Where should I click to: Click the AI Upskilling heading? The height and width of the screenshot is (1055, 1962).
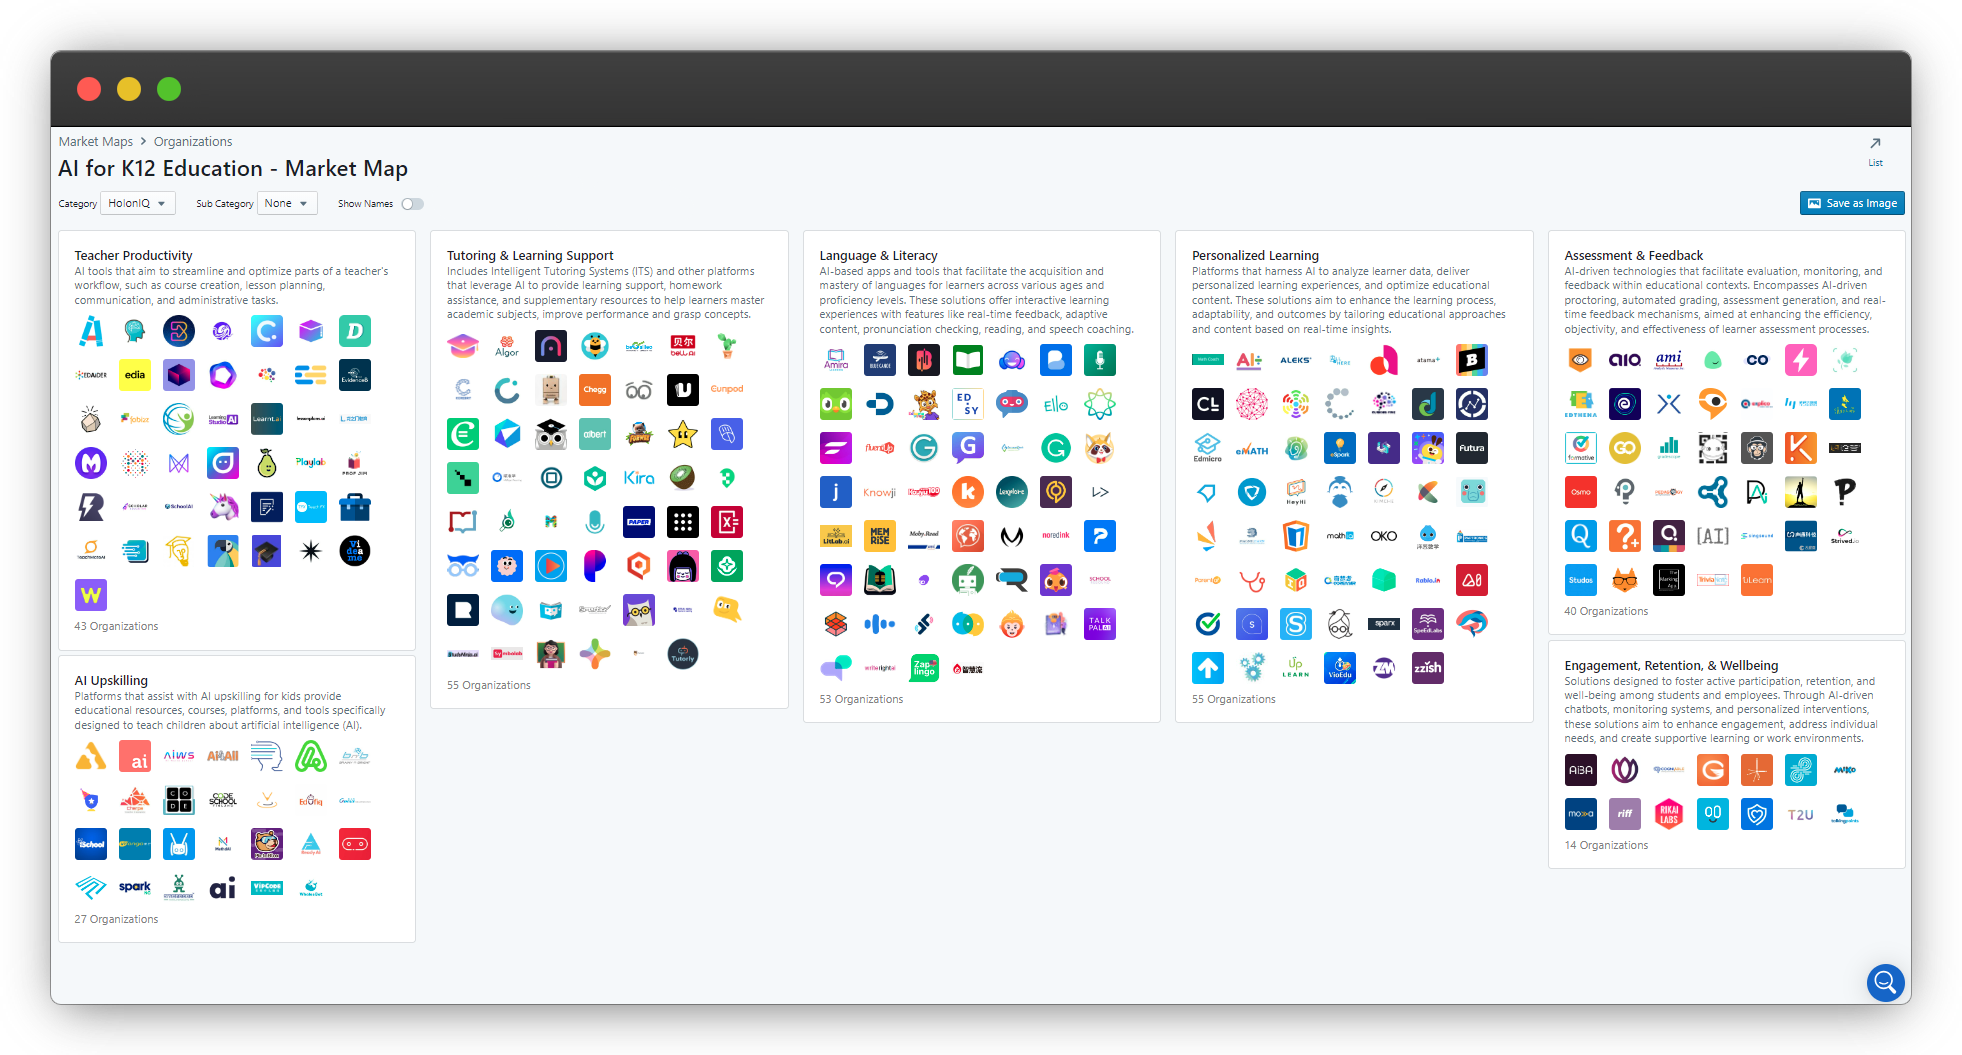coord(111,681)
